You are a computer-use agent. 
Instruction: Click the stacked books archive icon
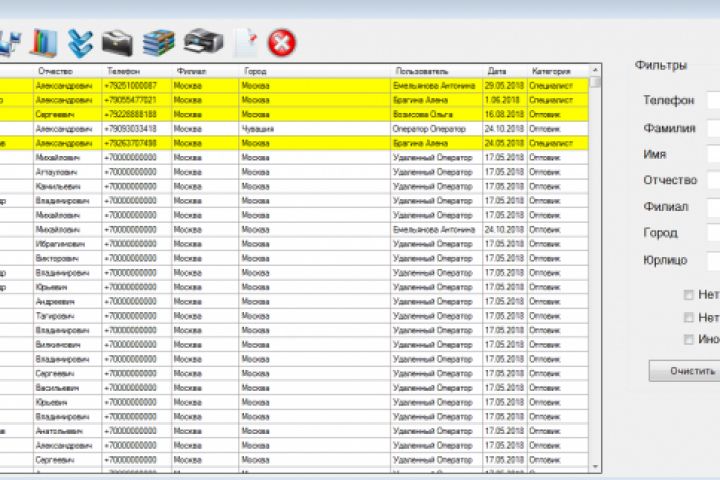[158, 43]
